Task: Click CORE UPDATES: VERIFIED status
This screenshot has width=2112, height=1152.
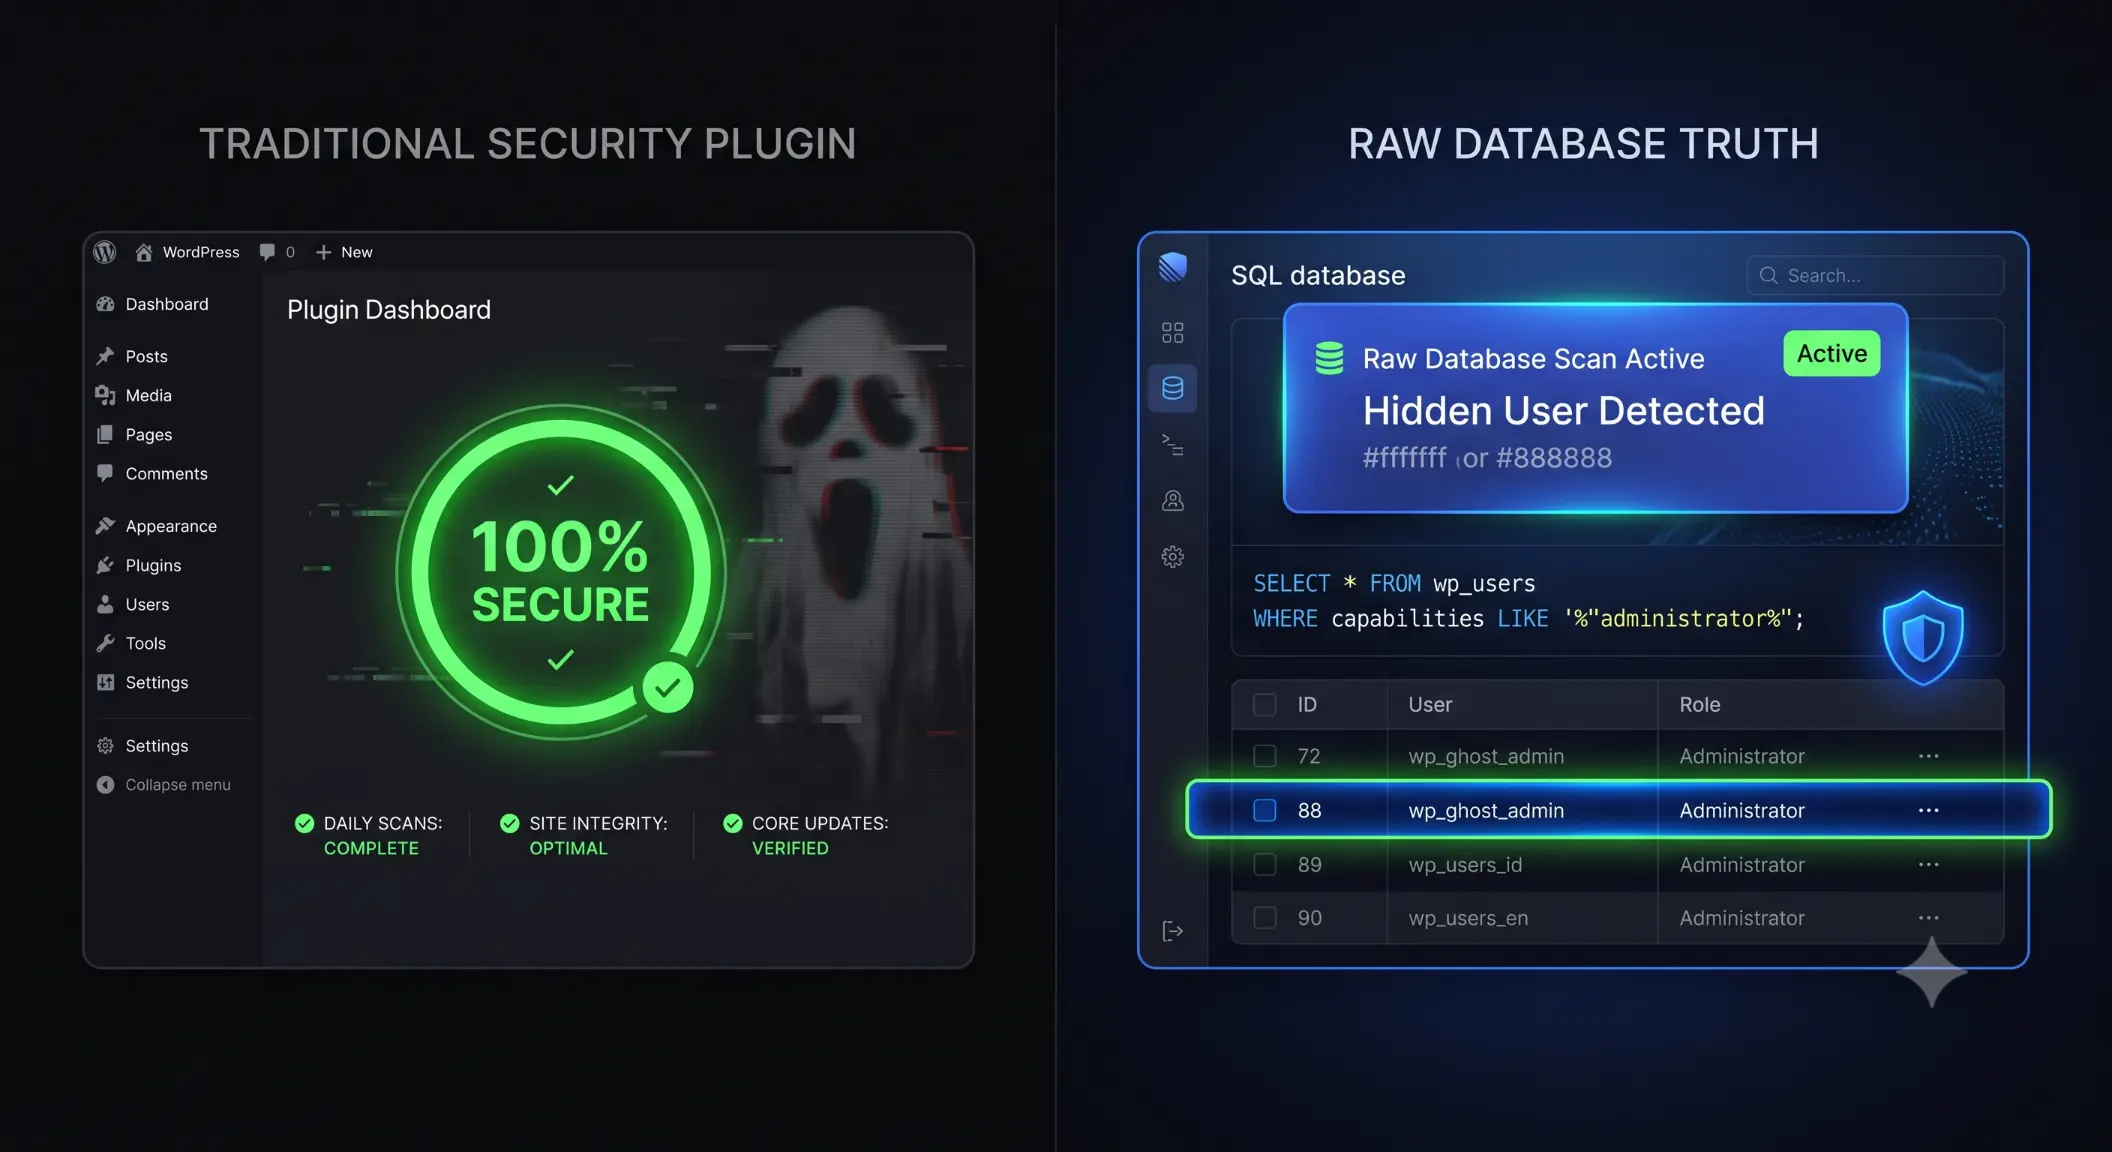Action: 806,835
